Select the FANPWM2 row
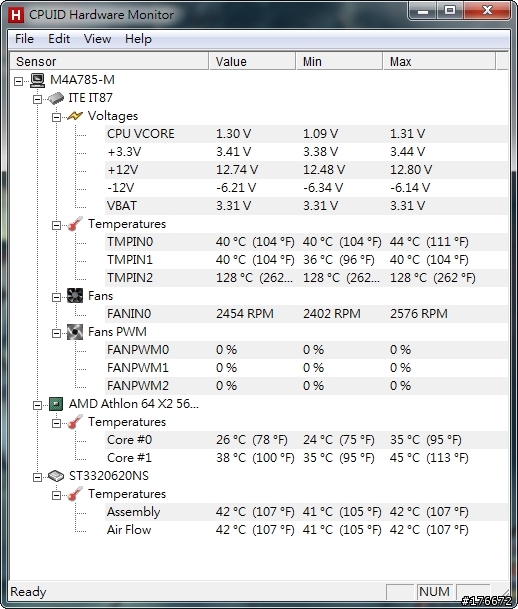Screen dimensions: 518x609 coord(306,386)
